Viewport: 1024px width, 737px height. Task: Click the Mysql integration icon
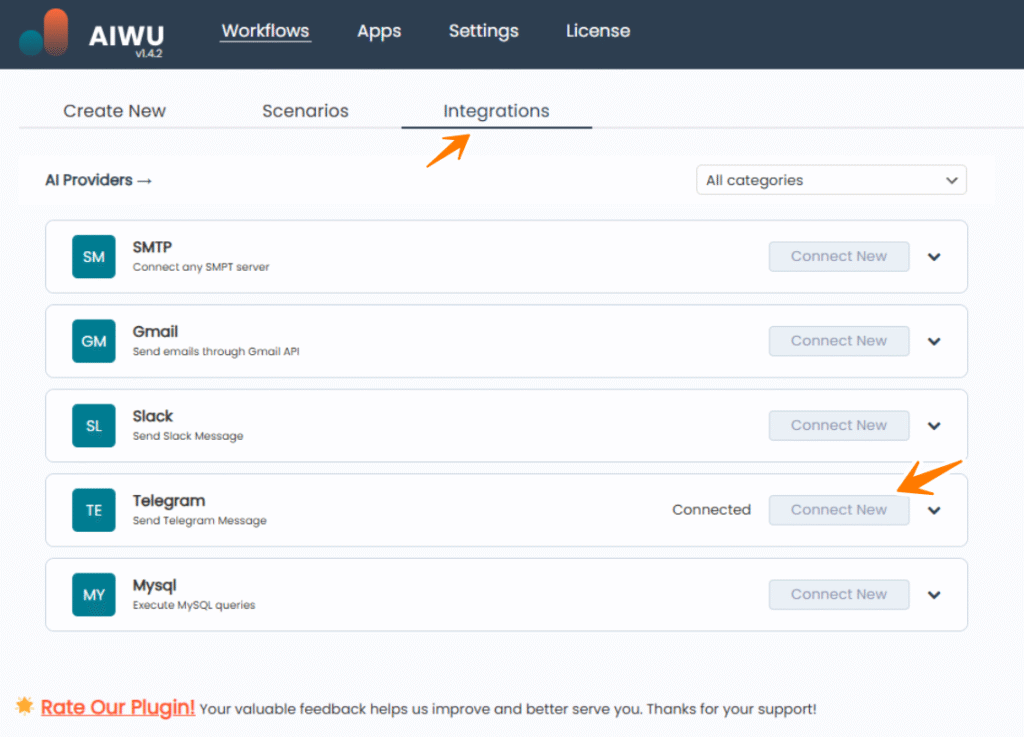pos(93,594)
